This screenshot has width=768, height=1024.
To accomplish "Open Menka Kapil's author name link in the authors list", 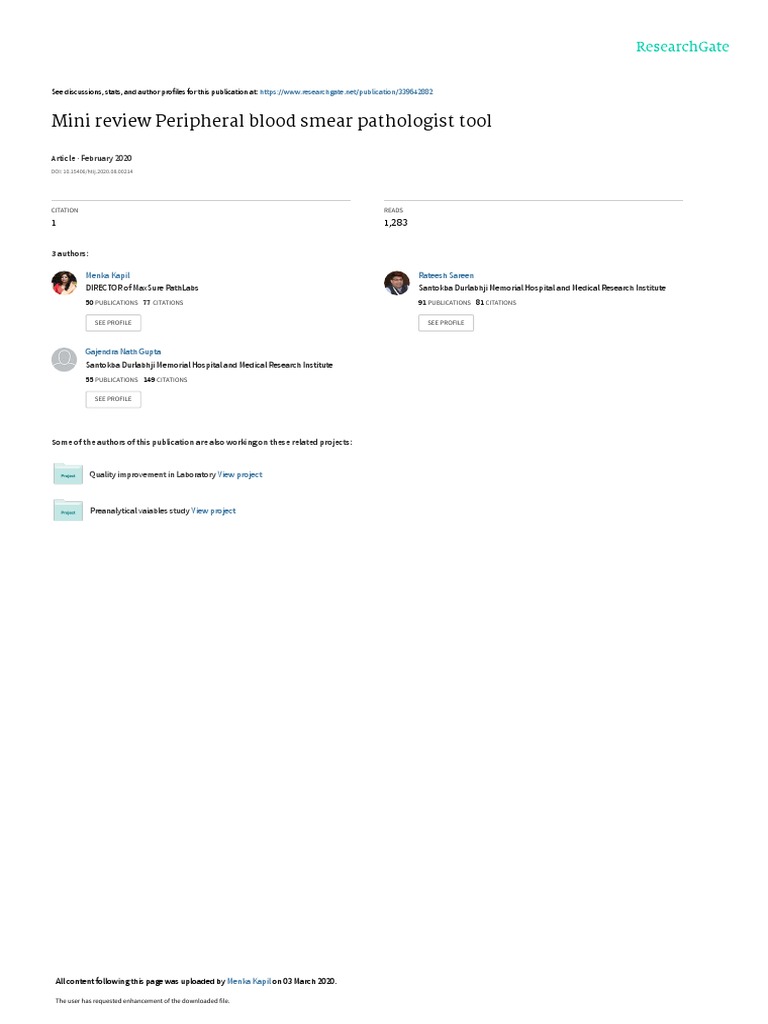I will (x=108, y=276).
